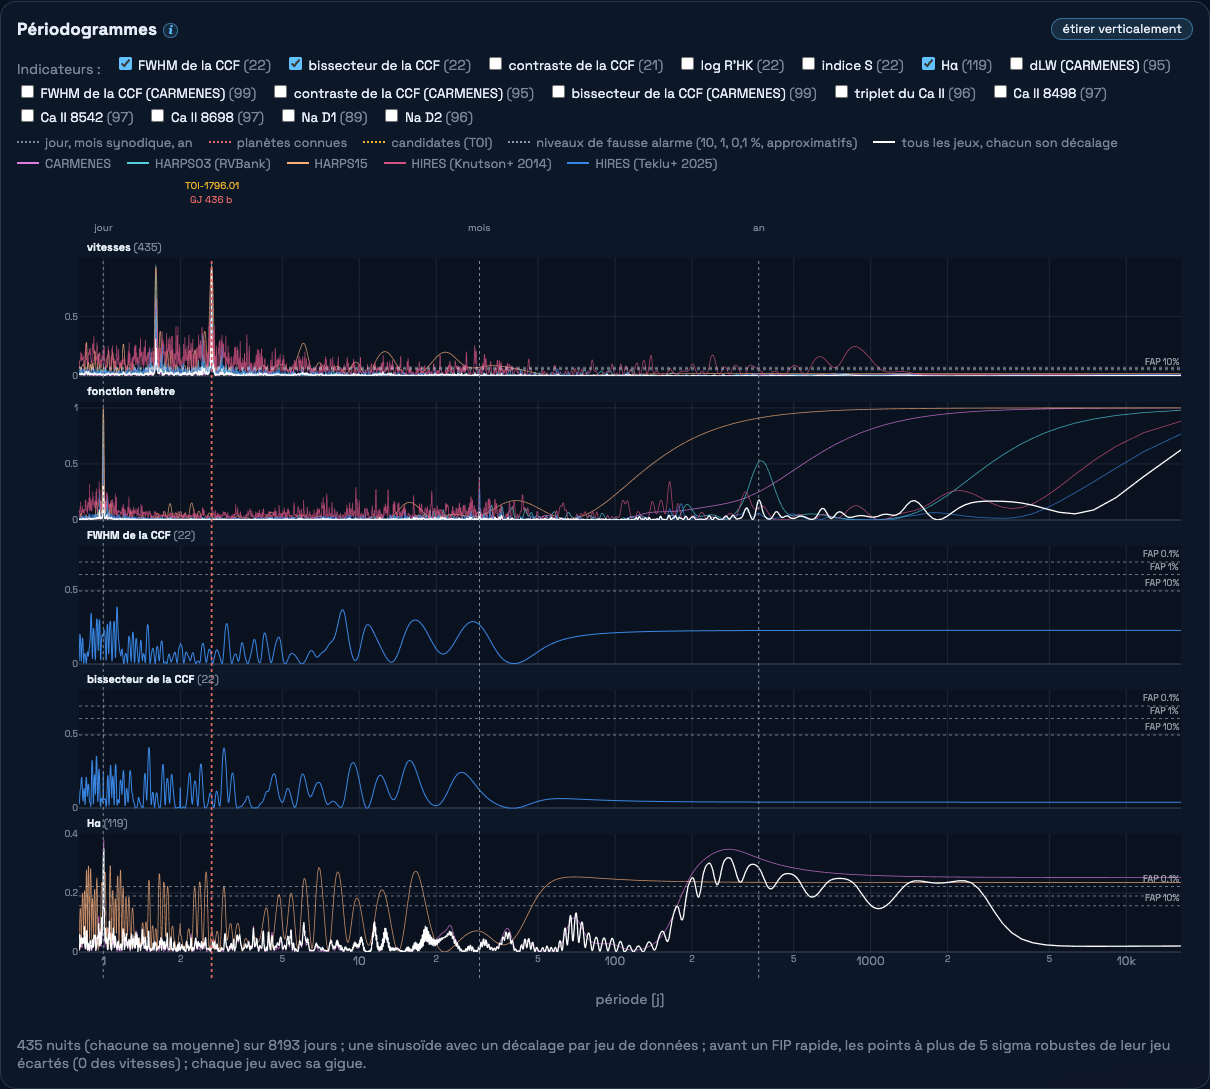Click the TOI-1796.01 candidate label
Screen dimensions: 1210x1089
pyautogui.click(x=212, y=186)
